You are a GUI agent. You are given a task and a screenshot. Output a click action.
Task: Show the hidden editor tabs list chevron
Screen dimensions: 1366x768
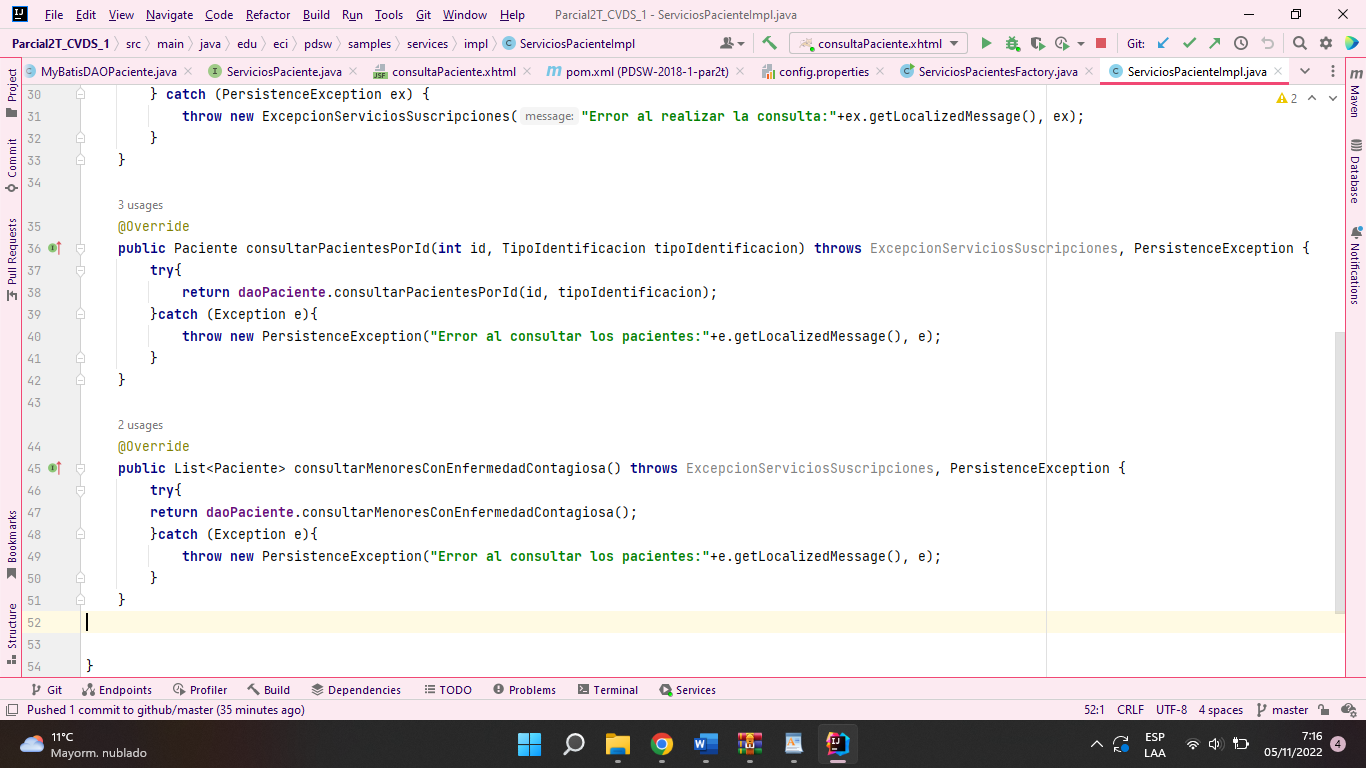1305,71
